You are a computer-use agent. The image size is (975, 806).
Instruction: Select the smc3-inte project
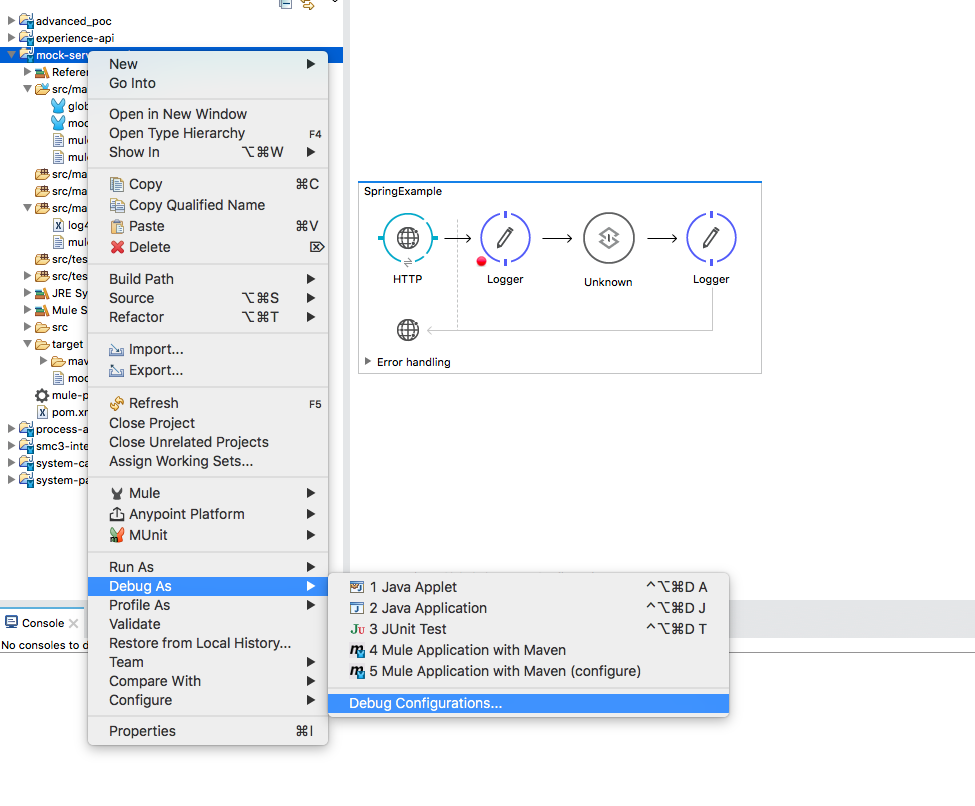coord(62,447)
